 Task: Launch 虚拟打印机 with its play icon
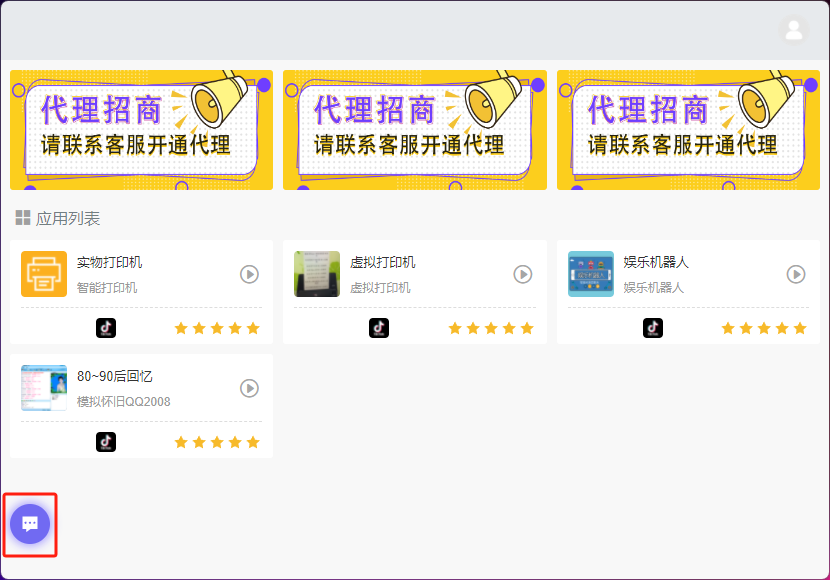(523, 274)
